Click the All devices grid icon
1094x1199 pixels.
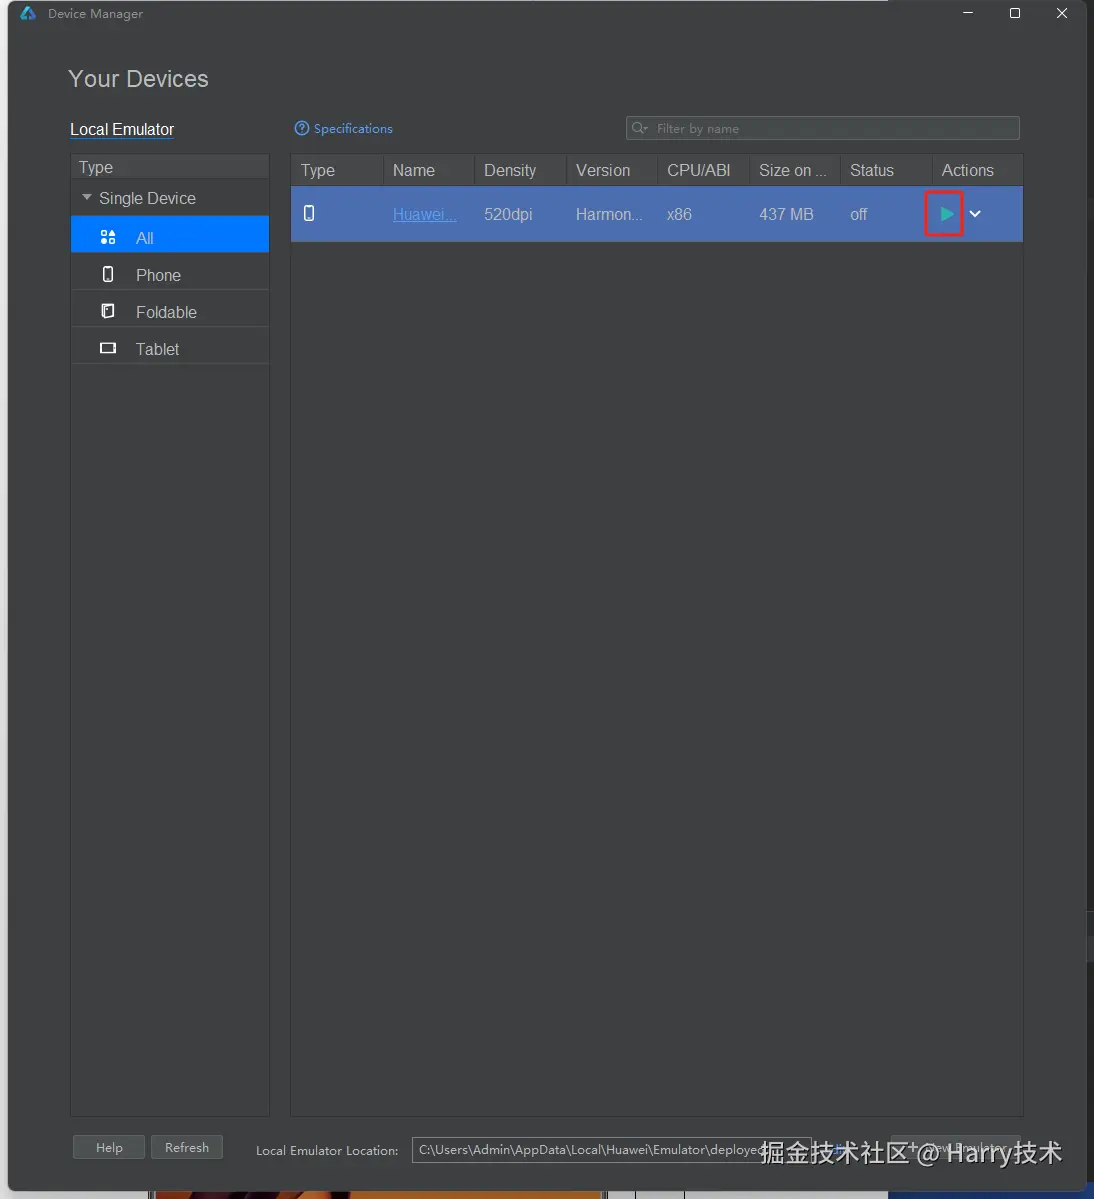(x=108, y=237)
